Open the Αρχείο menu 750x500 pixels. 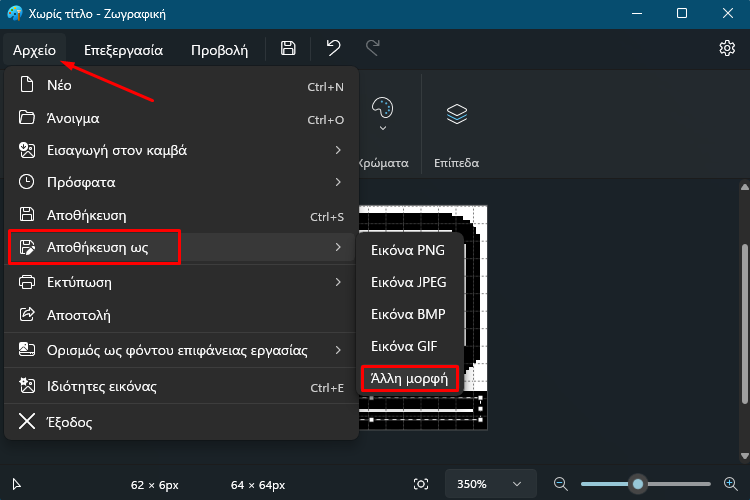tap(34, 50)
